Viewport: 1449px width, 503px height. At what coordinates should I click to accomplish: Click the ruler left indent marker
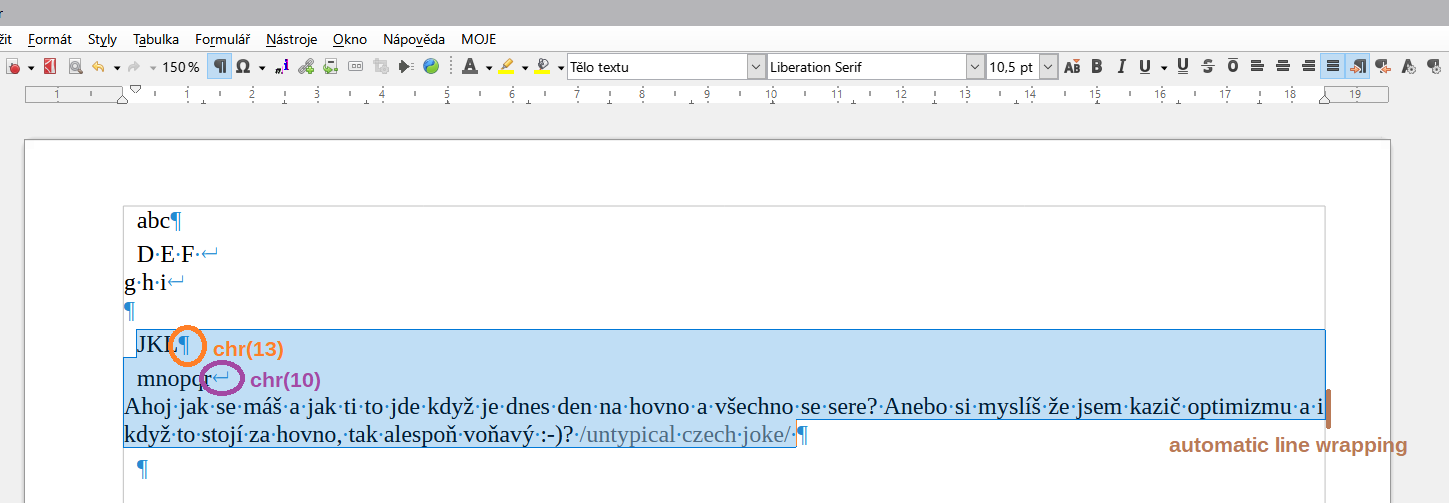pyautogui.click(x=123, y=99)
